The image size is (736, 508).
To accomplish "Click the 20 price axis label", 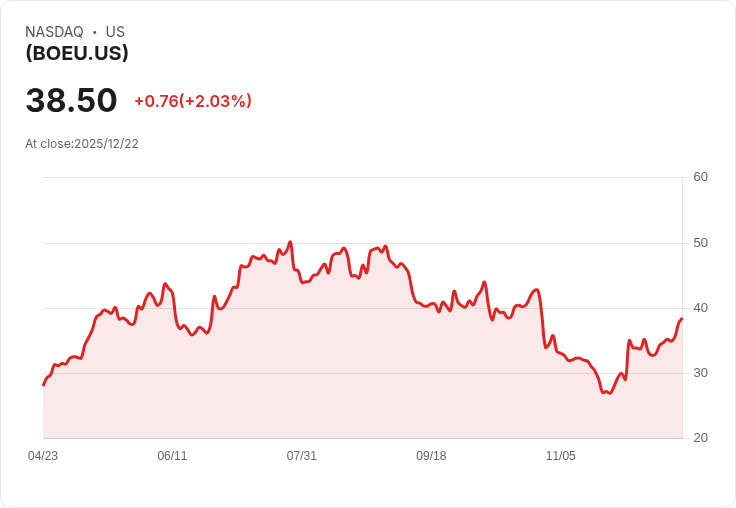I will (x=700, y=438).
